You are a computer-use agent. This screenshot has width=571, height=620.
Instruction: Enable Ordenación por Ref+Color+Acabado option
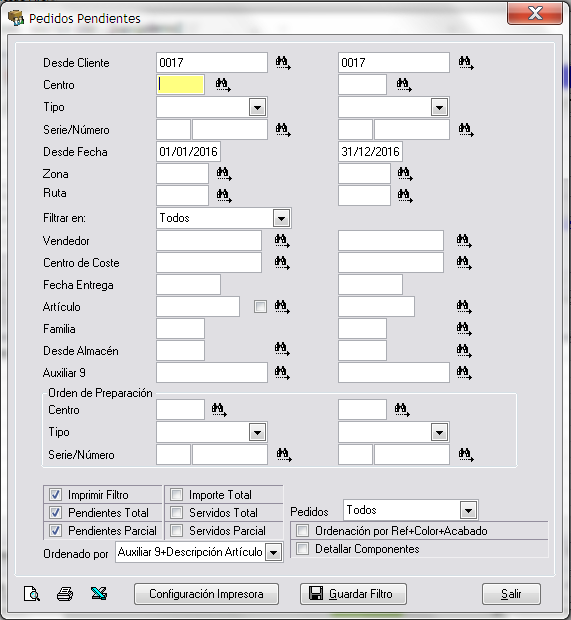click(x=303, y=531)
